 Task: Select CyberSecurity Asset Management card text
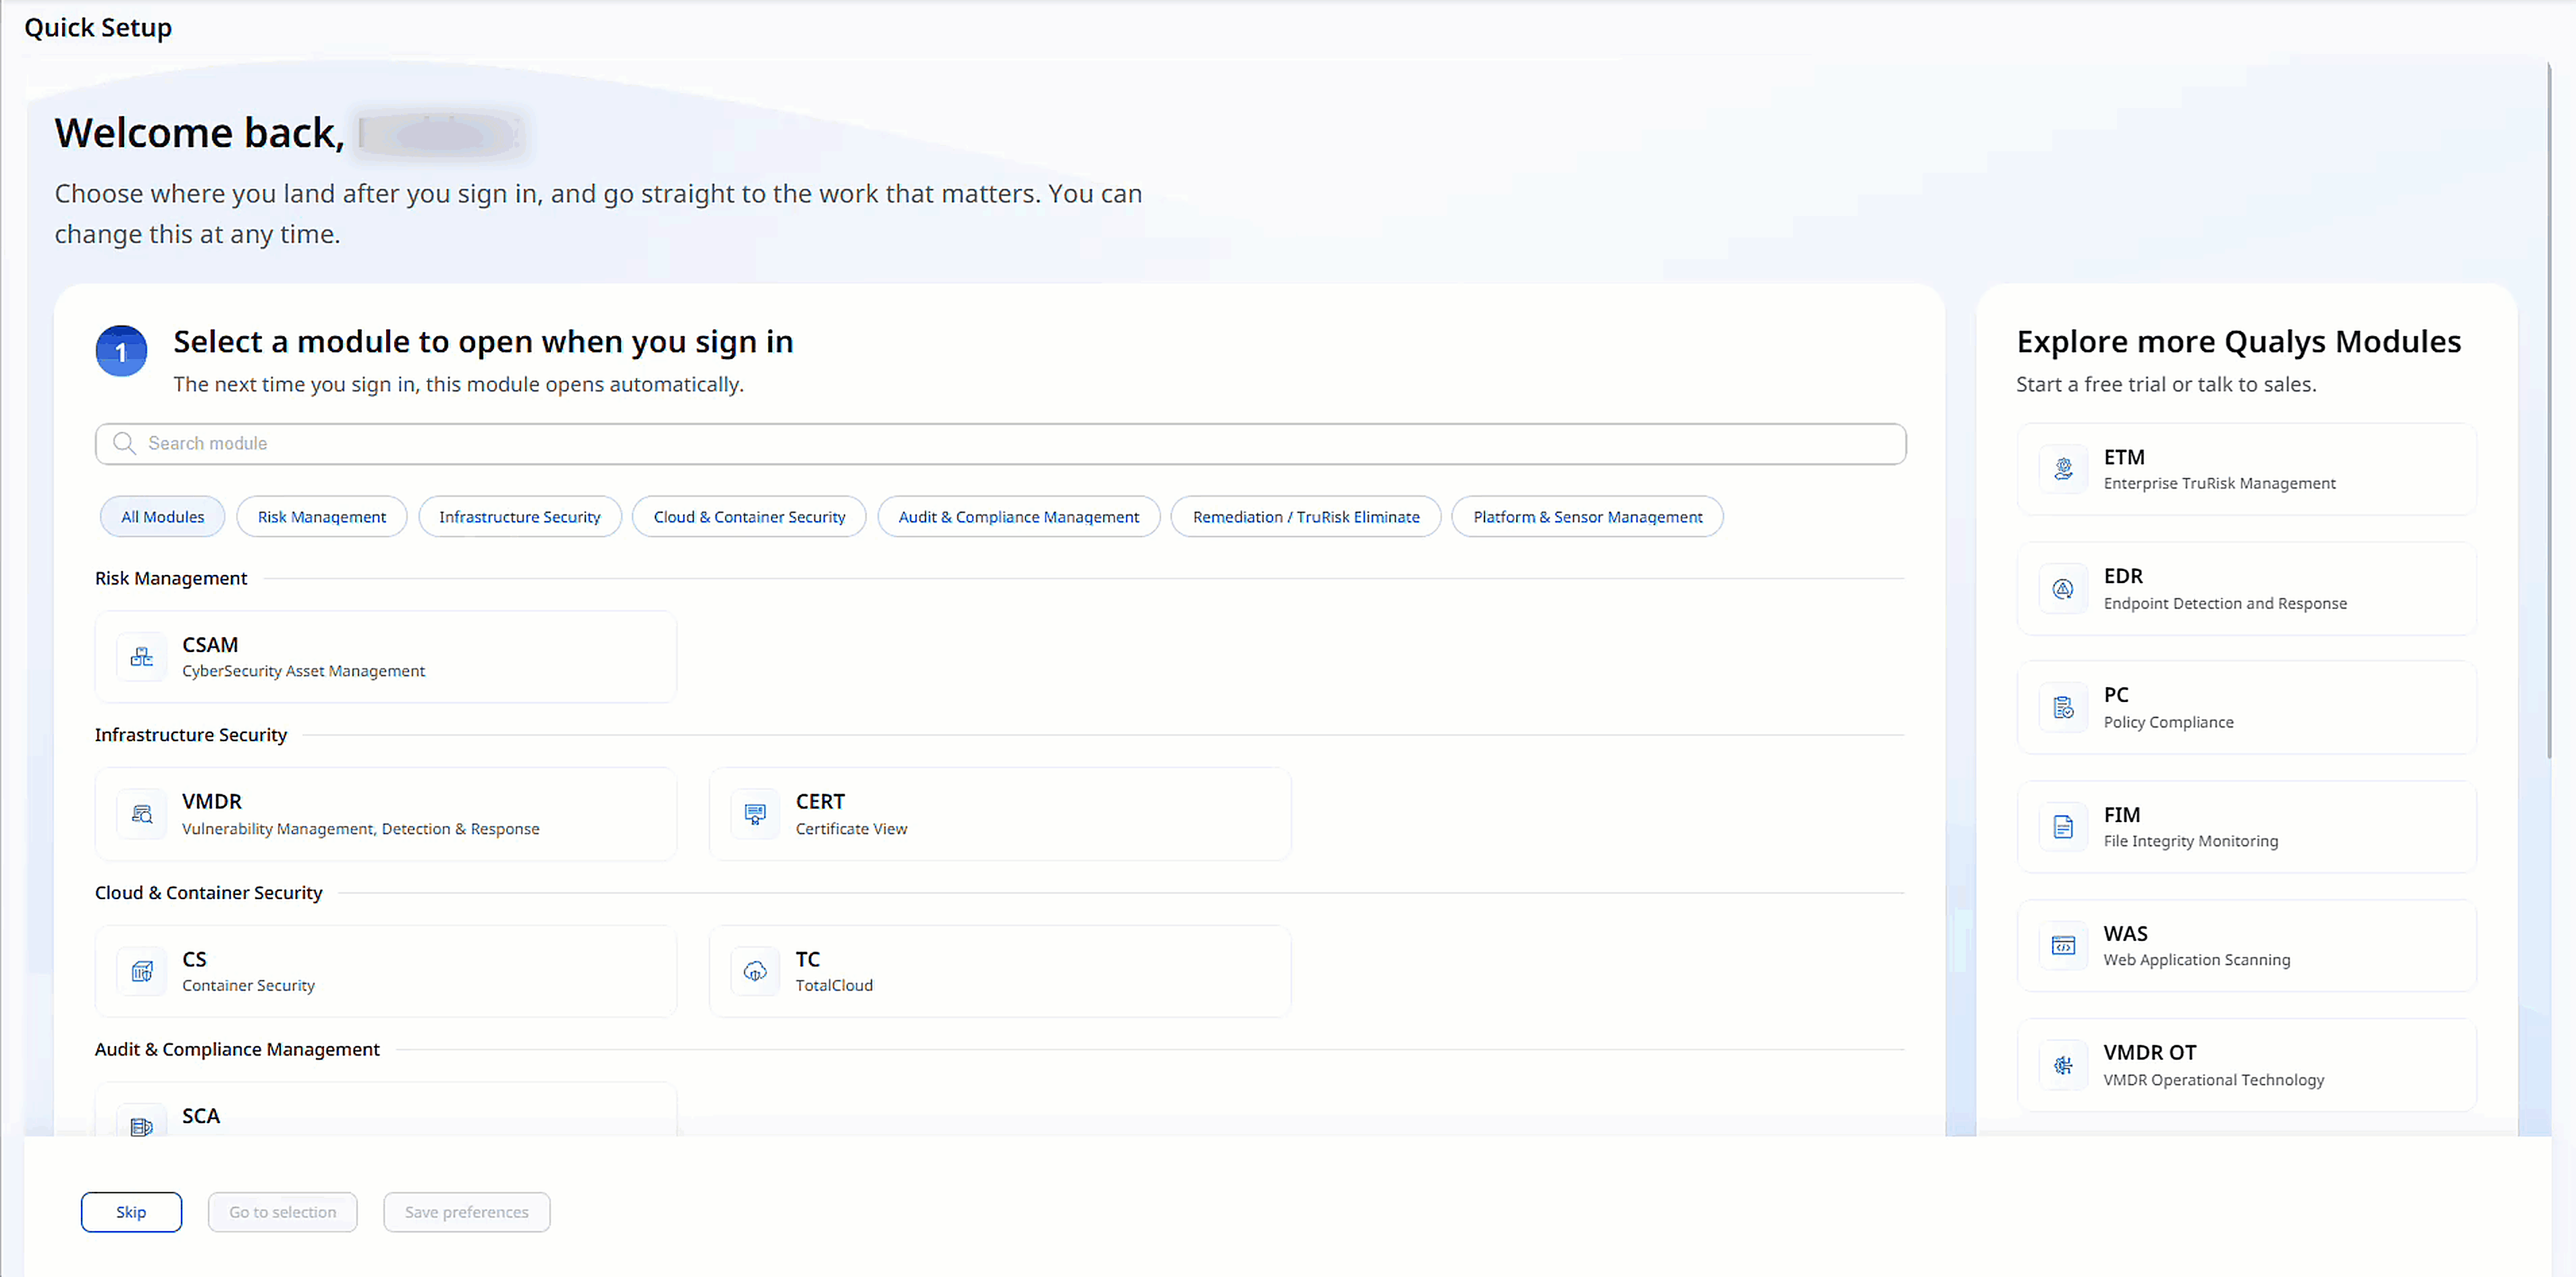(x=303, y=671)
